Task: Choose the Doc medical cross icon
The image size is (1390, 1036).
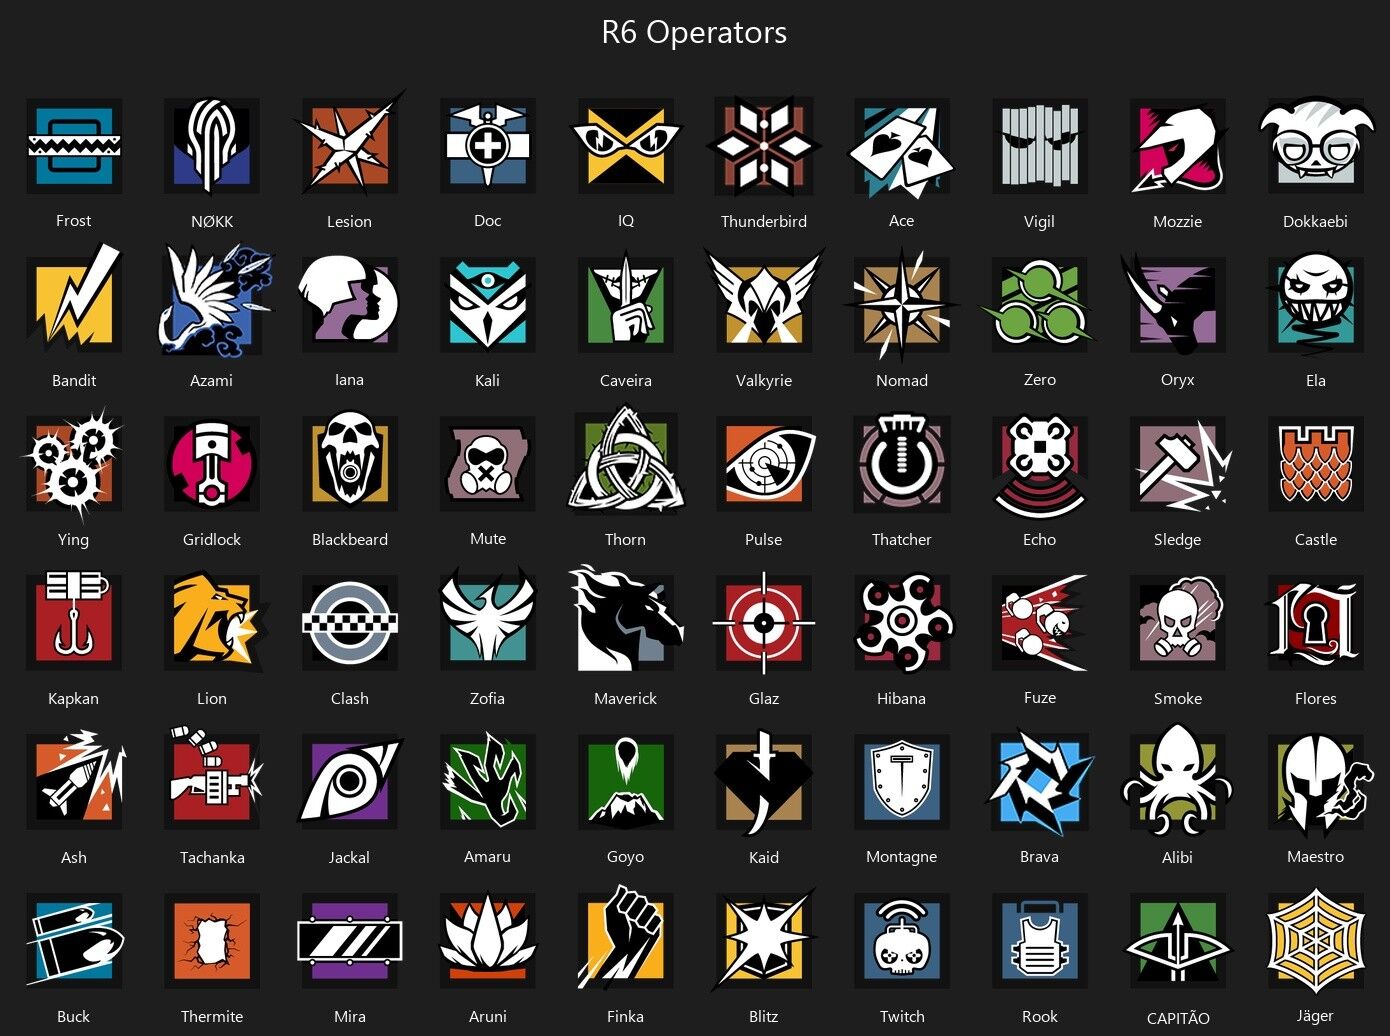Action: click(x=488, y=144)
